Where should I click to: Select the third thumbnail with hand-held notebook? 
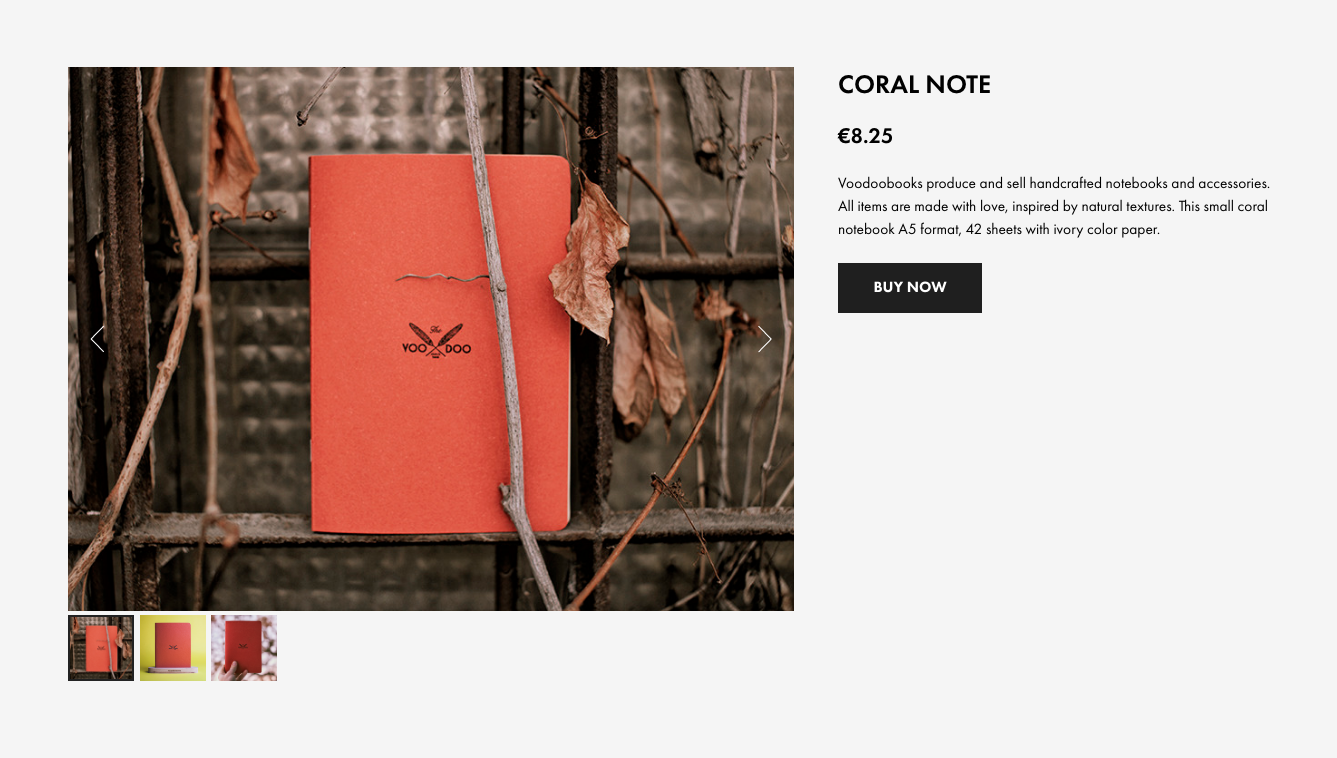tap(244, 648)
